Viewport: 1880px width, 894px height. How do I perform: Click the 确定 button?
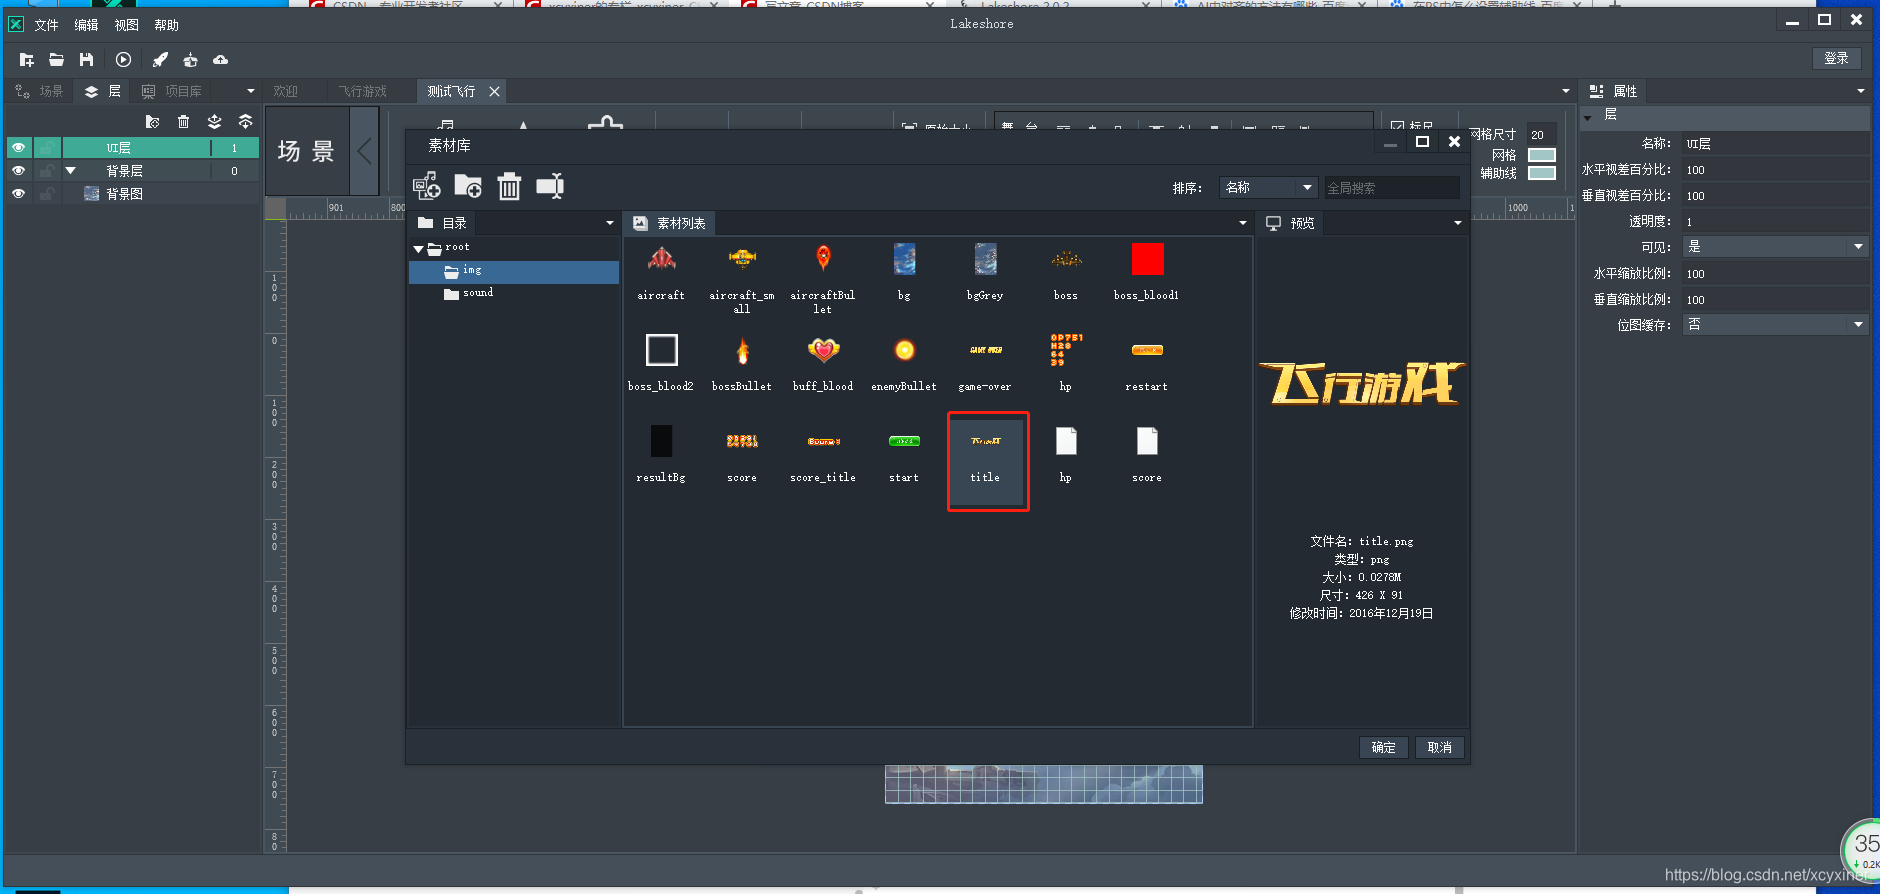click(1383, 748)
